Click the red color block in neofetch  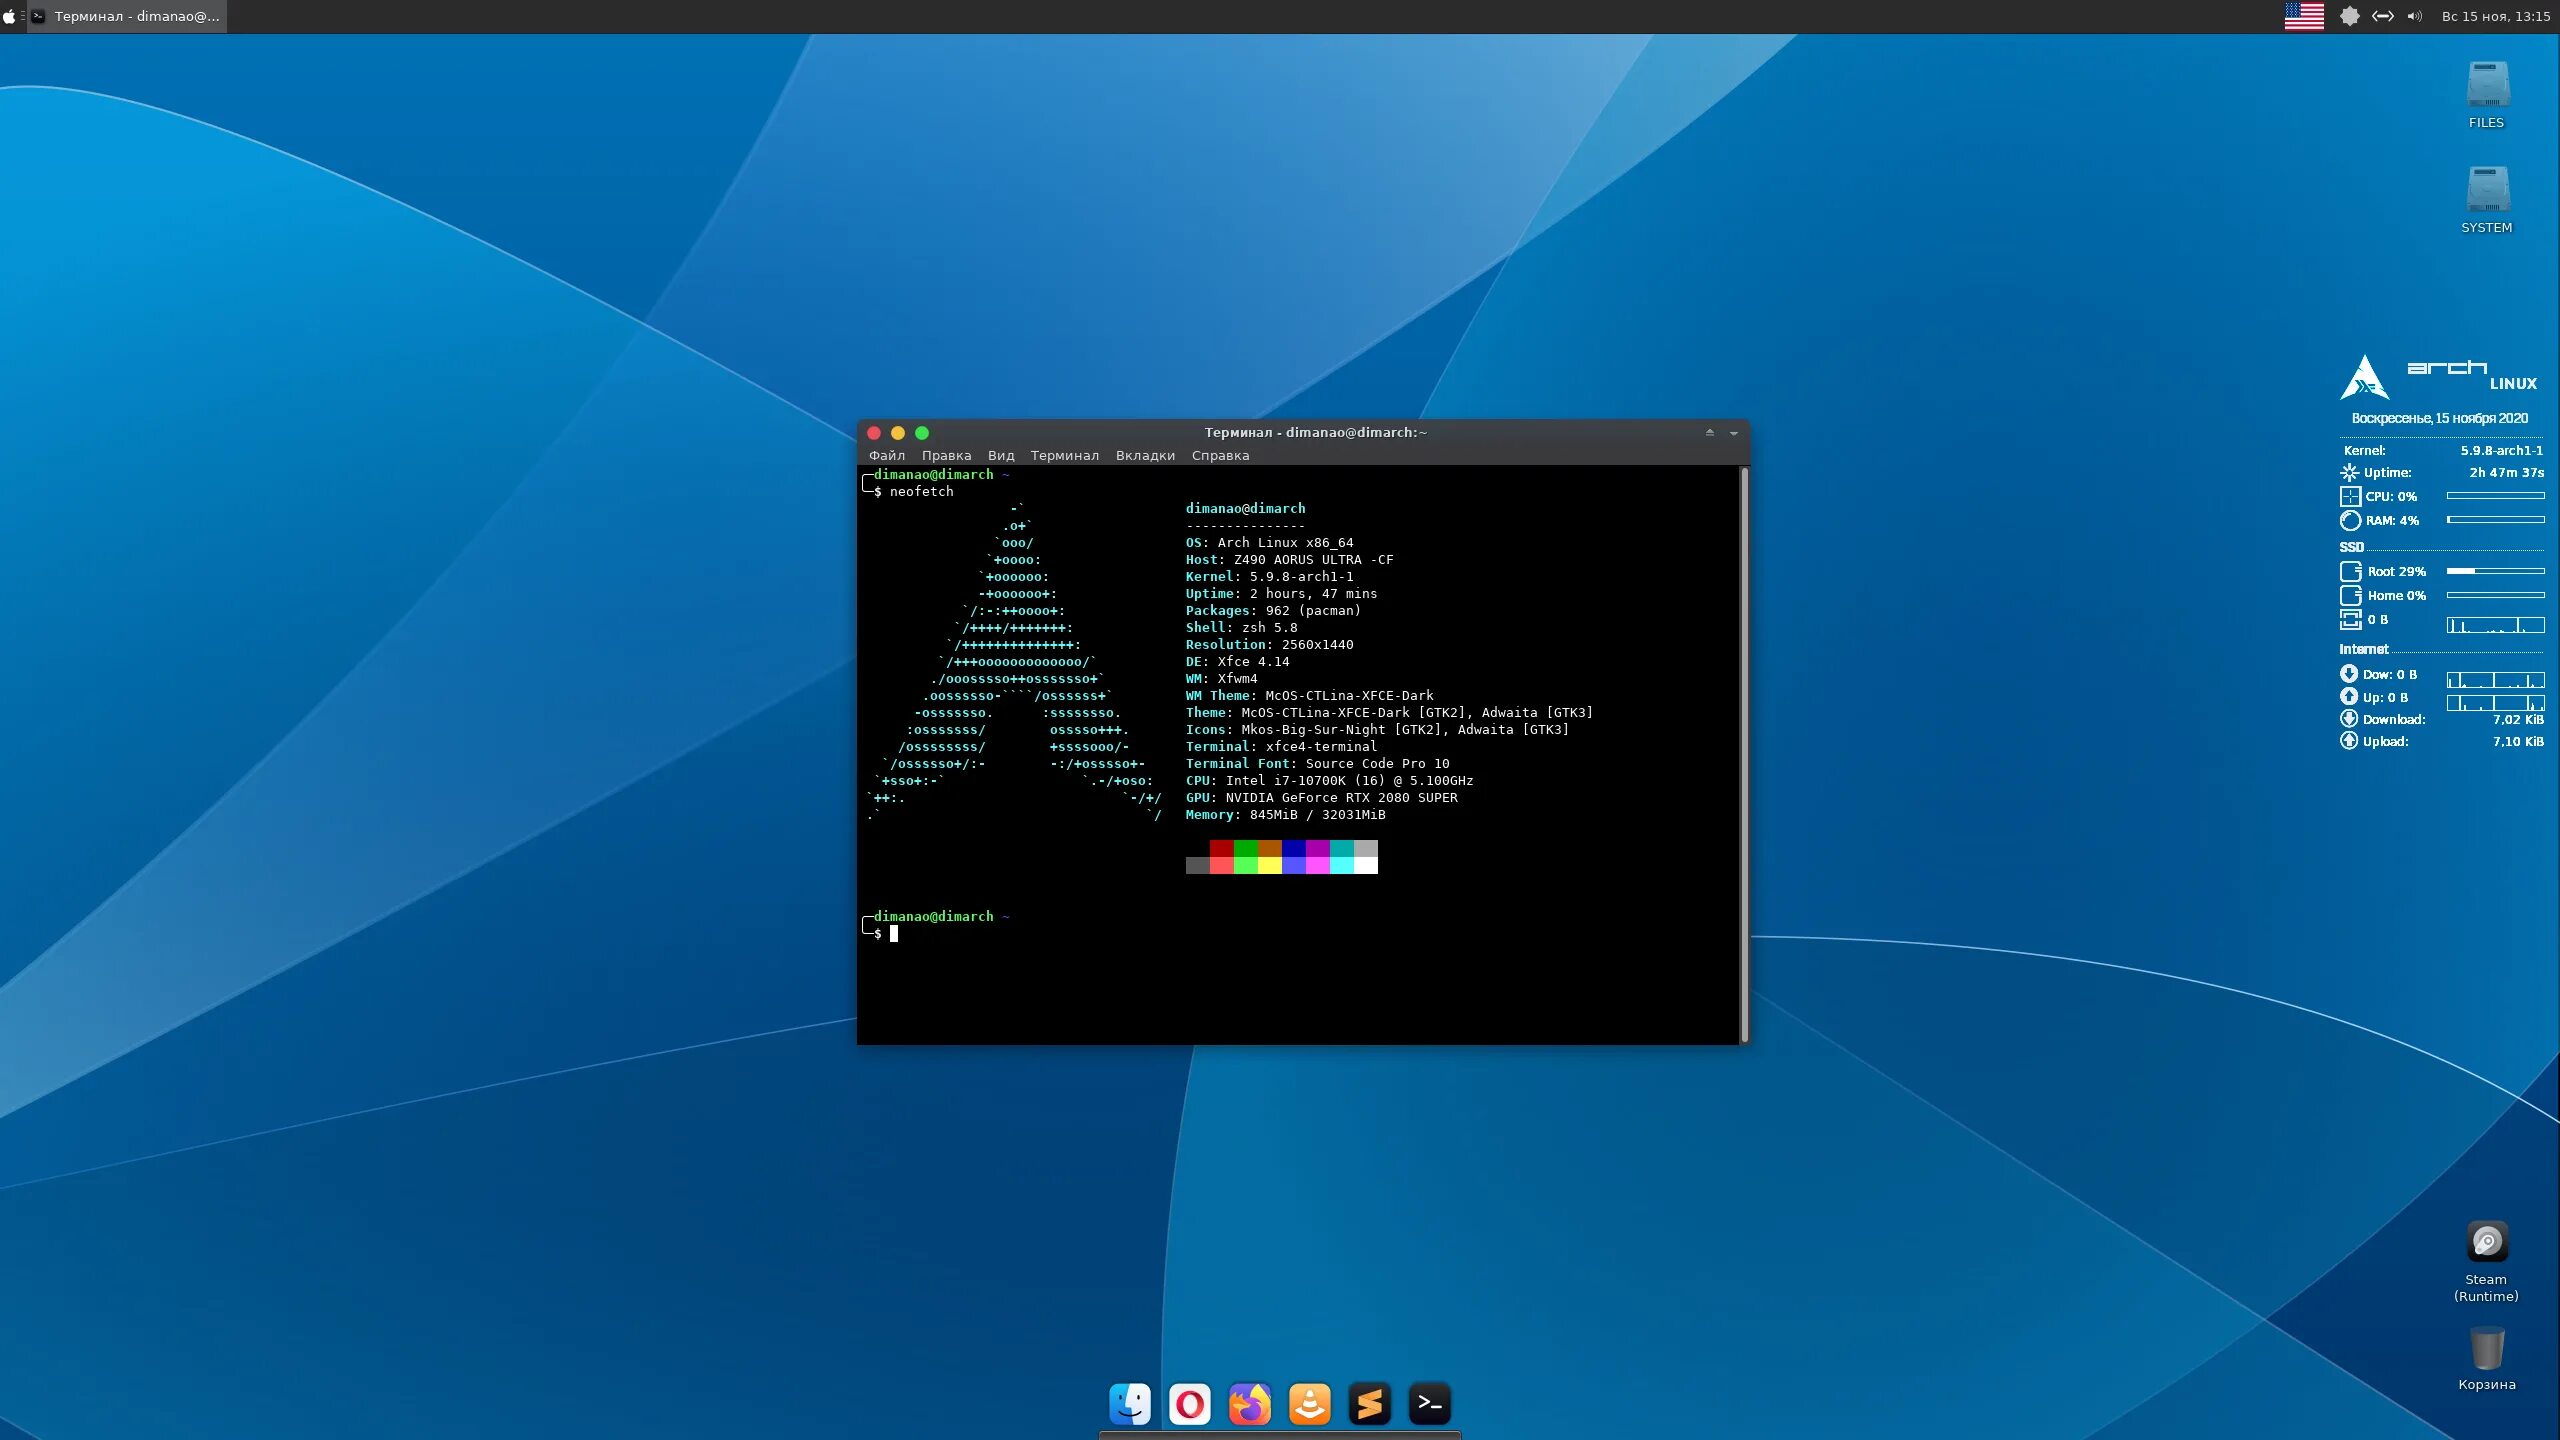(1221, 848)
